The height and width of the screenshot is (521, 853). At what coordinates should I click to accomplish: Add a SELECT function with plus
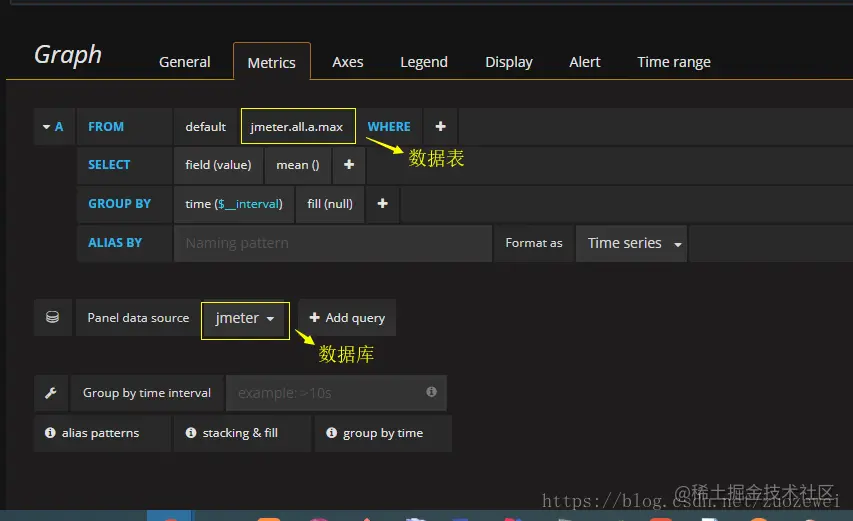click(349, 165)
